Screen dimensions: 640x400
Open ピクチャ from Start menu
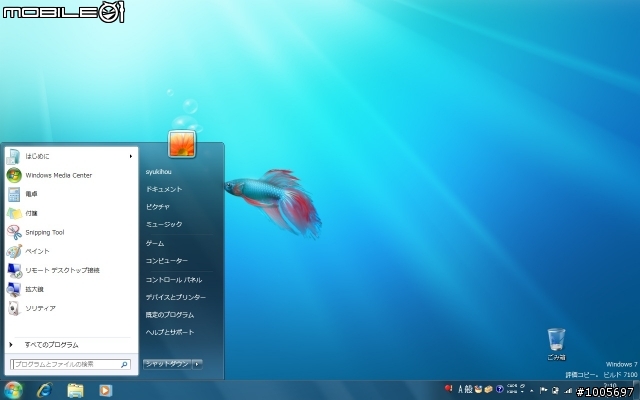click(158, 207)
